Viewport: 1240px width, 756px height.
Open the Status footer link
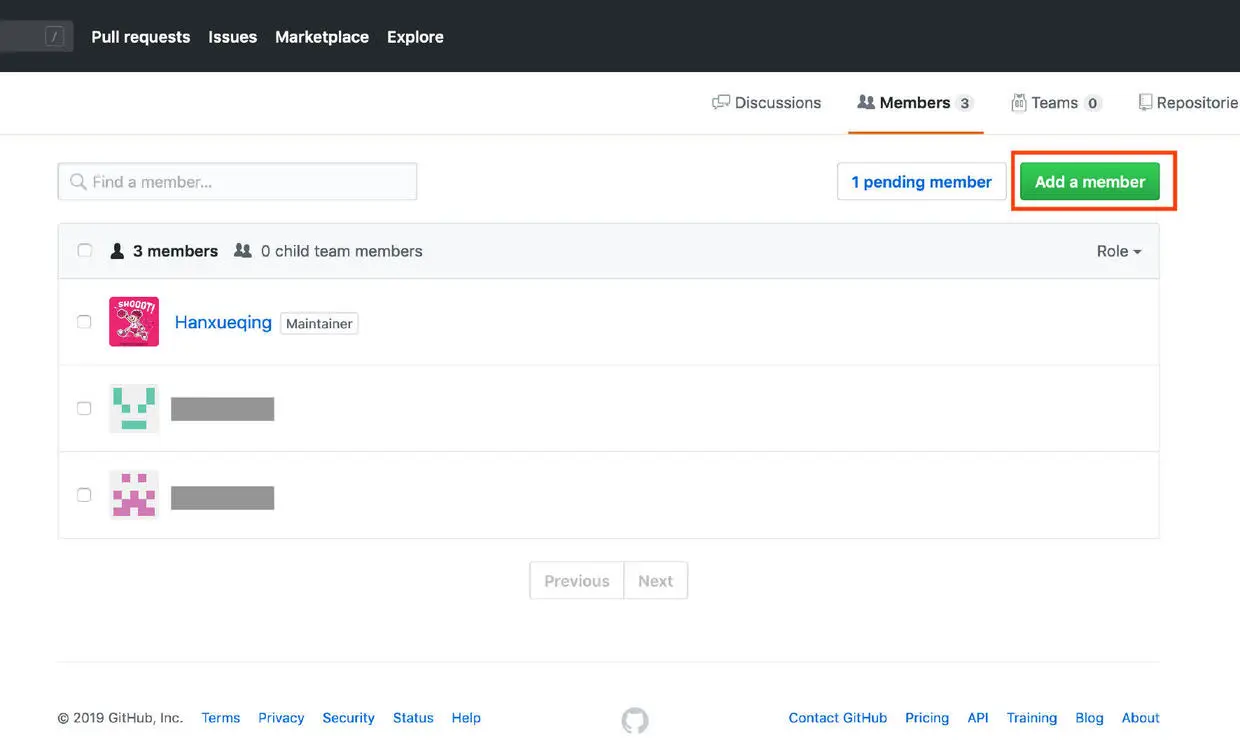point(413,718)
